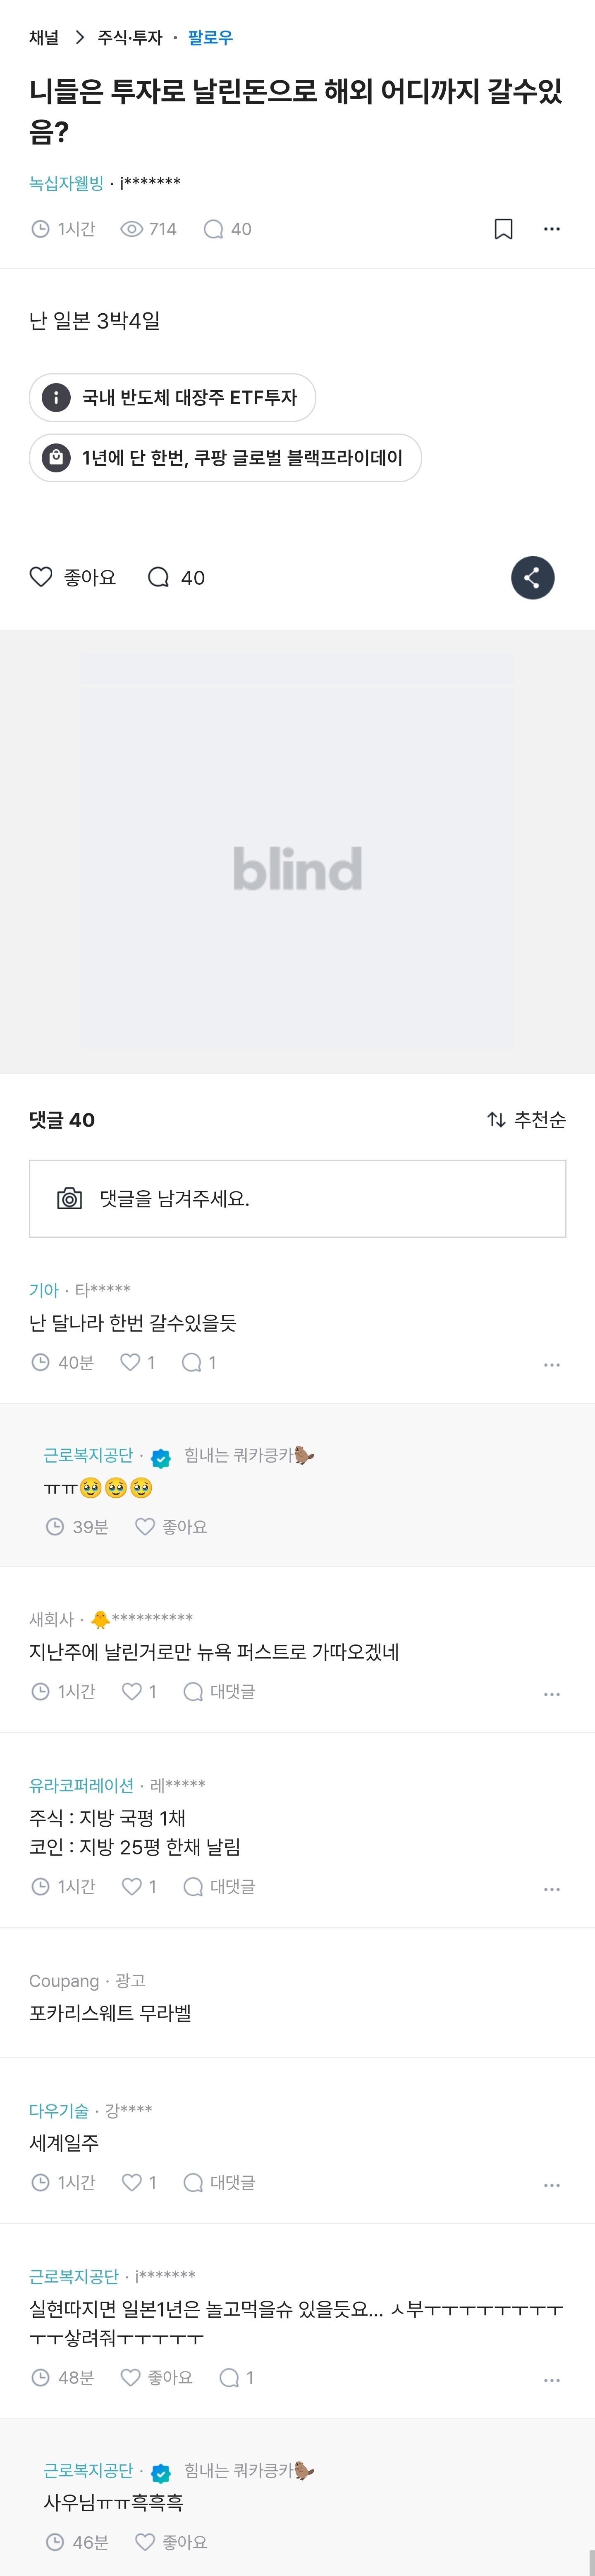Open 추천순 sort order dropdown
Image resolution: width=595 pixels, height=2576 pixels.
(526, 1119)
